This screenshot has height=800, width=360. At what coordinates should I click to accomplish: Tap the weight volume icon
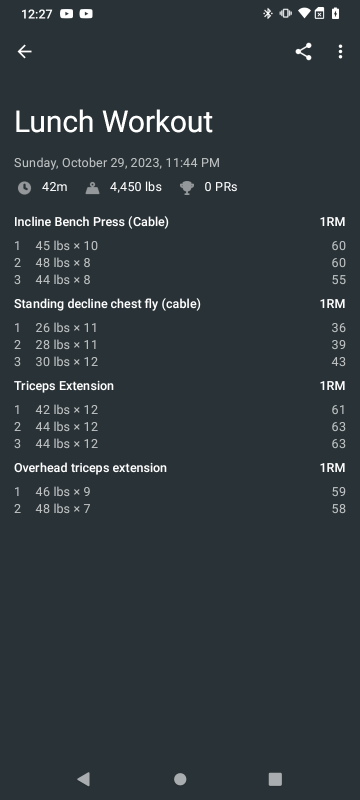tap(93, 188)
